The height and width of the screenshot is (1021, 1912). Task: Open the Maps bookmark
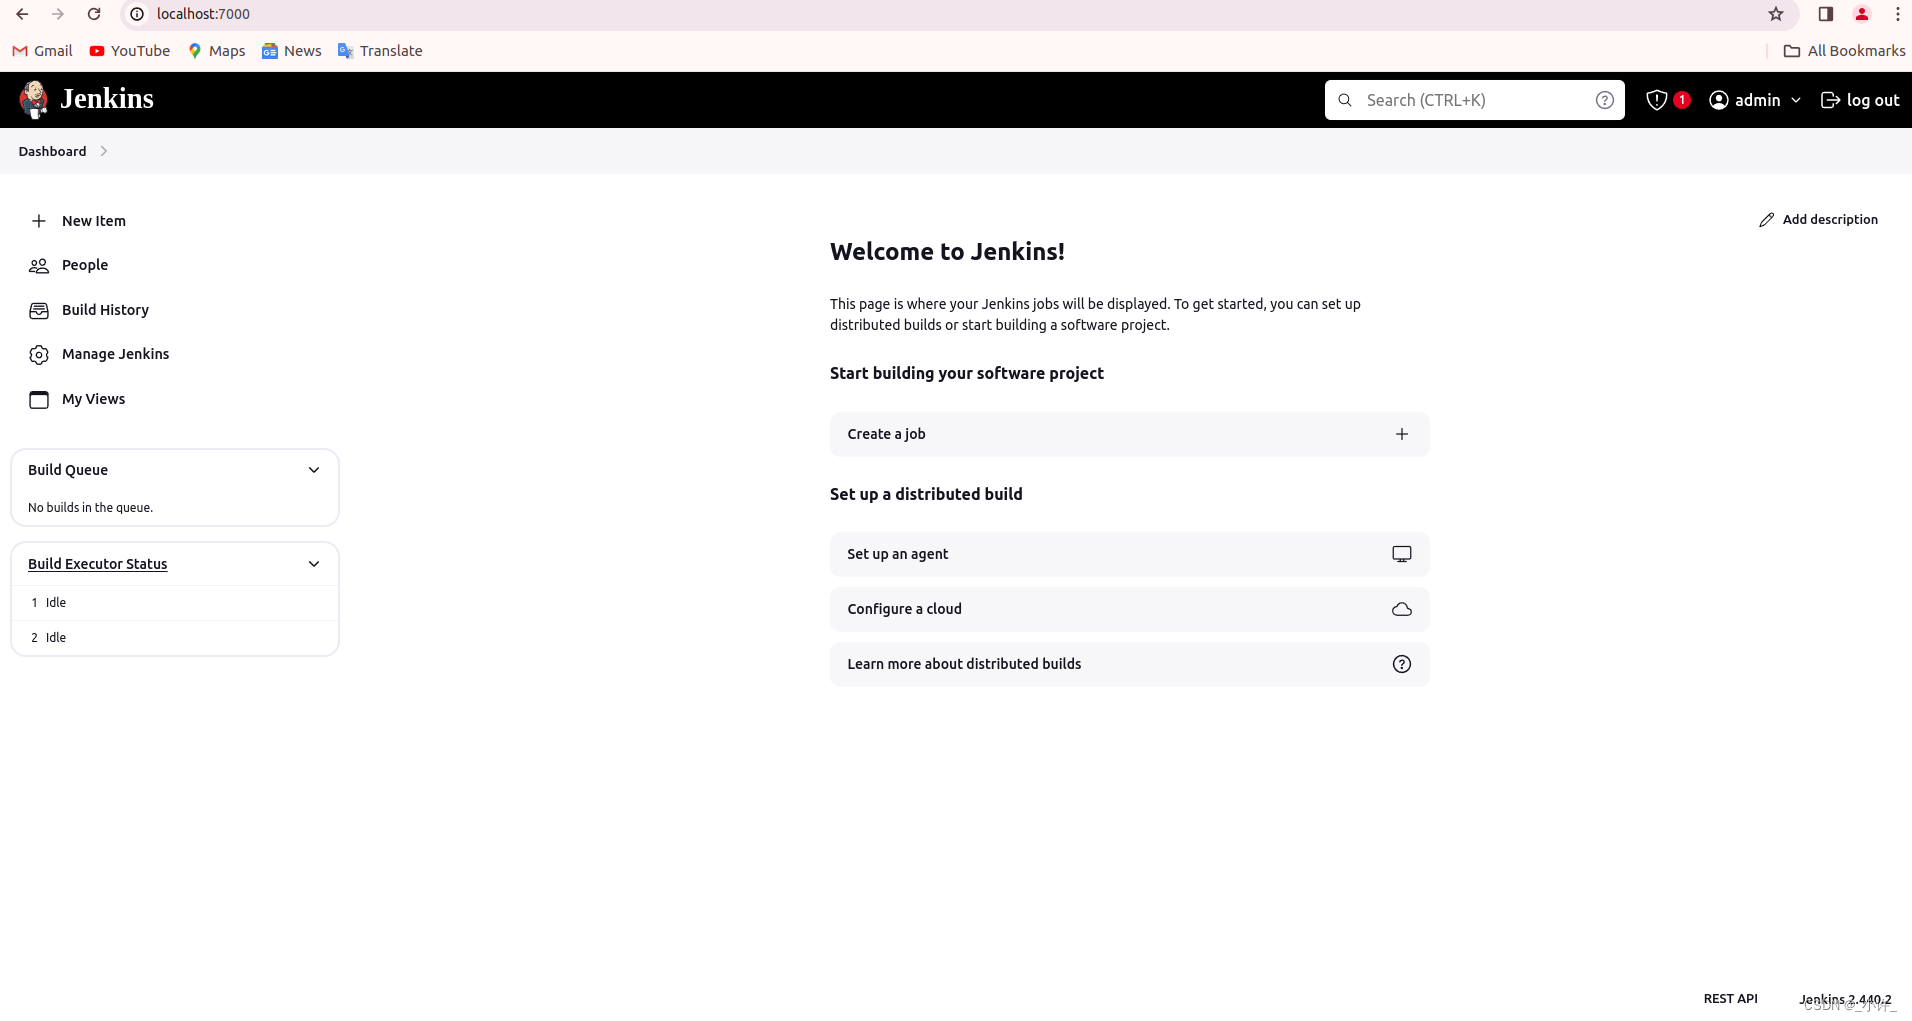pyautogui.click(x=216, y=51)
